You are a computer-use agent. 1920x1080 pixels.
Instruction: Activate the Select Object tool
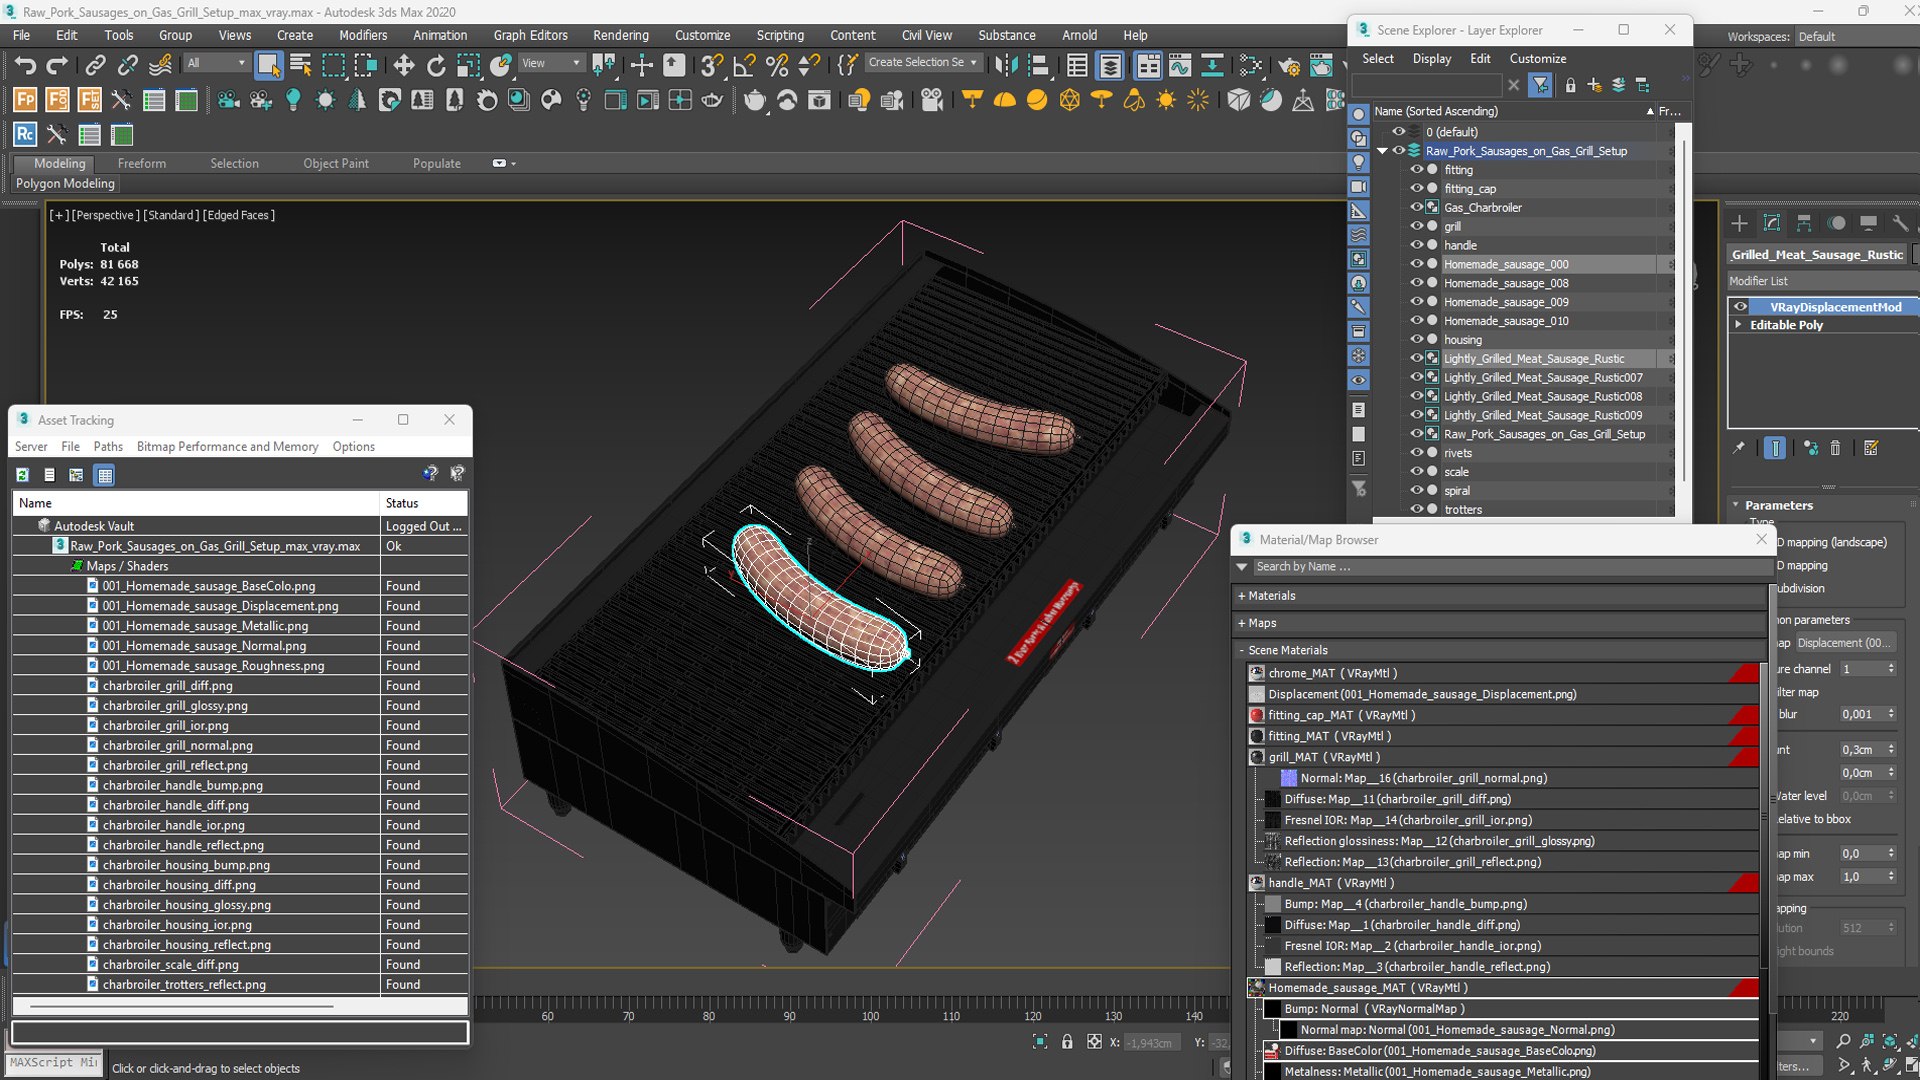point(268,66)
